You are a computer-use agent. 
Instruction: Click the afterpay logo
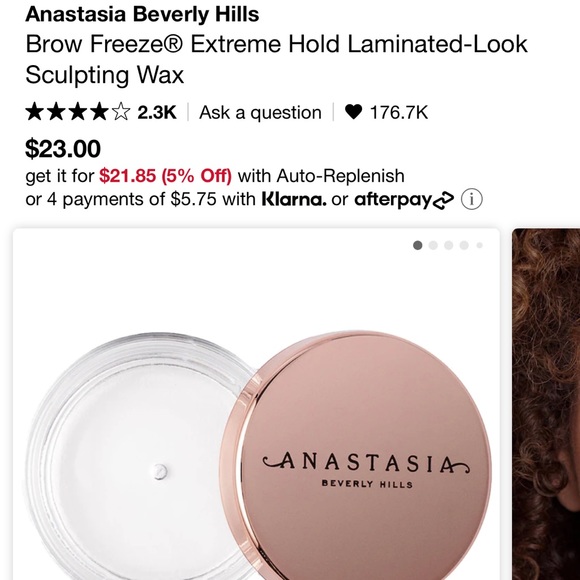tap(404, 200)
